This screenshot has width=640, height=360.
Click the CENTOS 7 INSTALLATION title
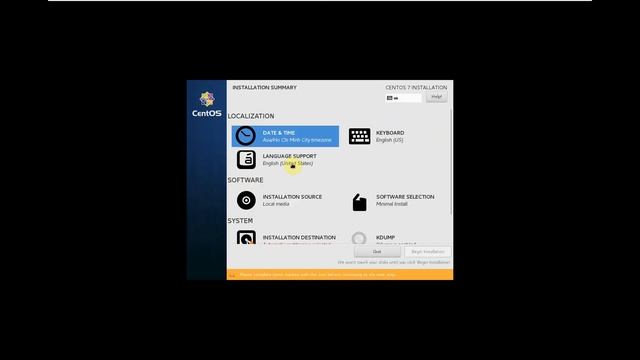(x=416, y=87)
